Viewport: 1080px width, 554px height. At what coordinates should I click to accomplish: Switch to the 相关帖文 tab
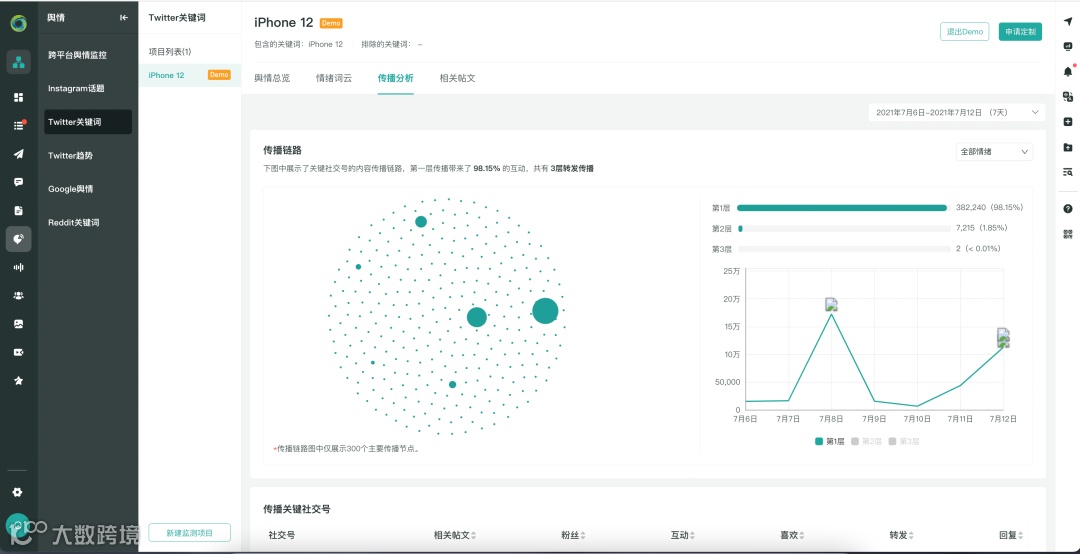tap(457, 78)
